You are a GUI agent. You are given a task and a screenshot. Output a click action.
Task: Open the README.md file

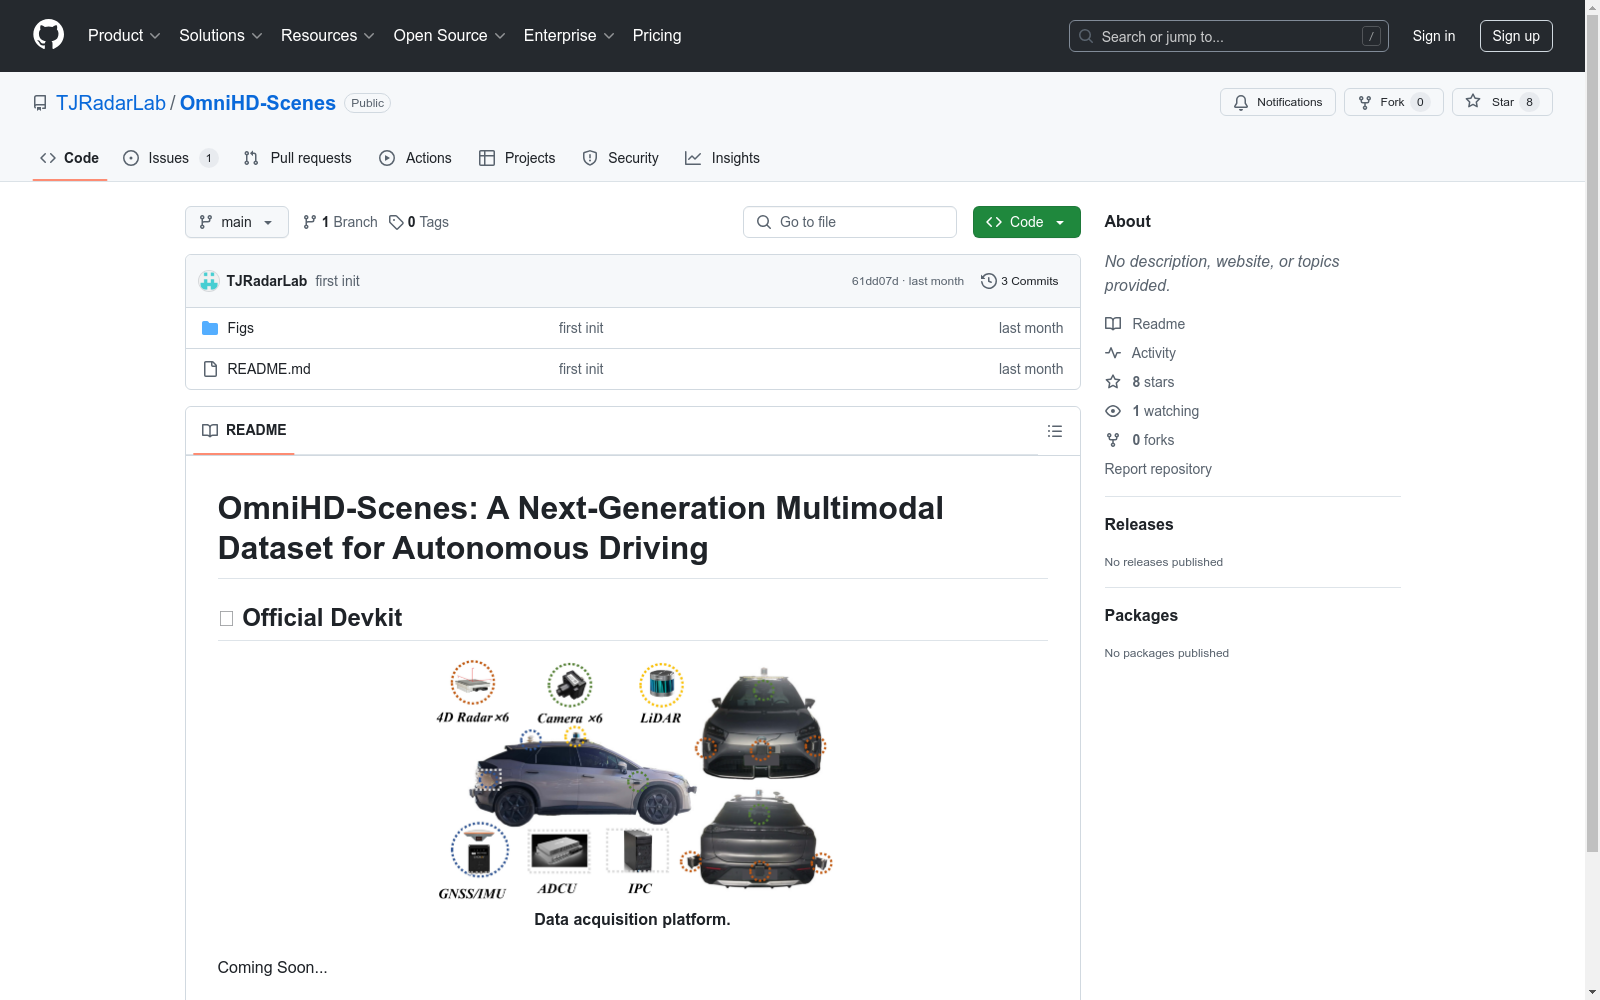point(269,369)
